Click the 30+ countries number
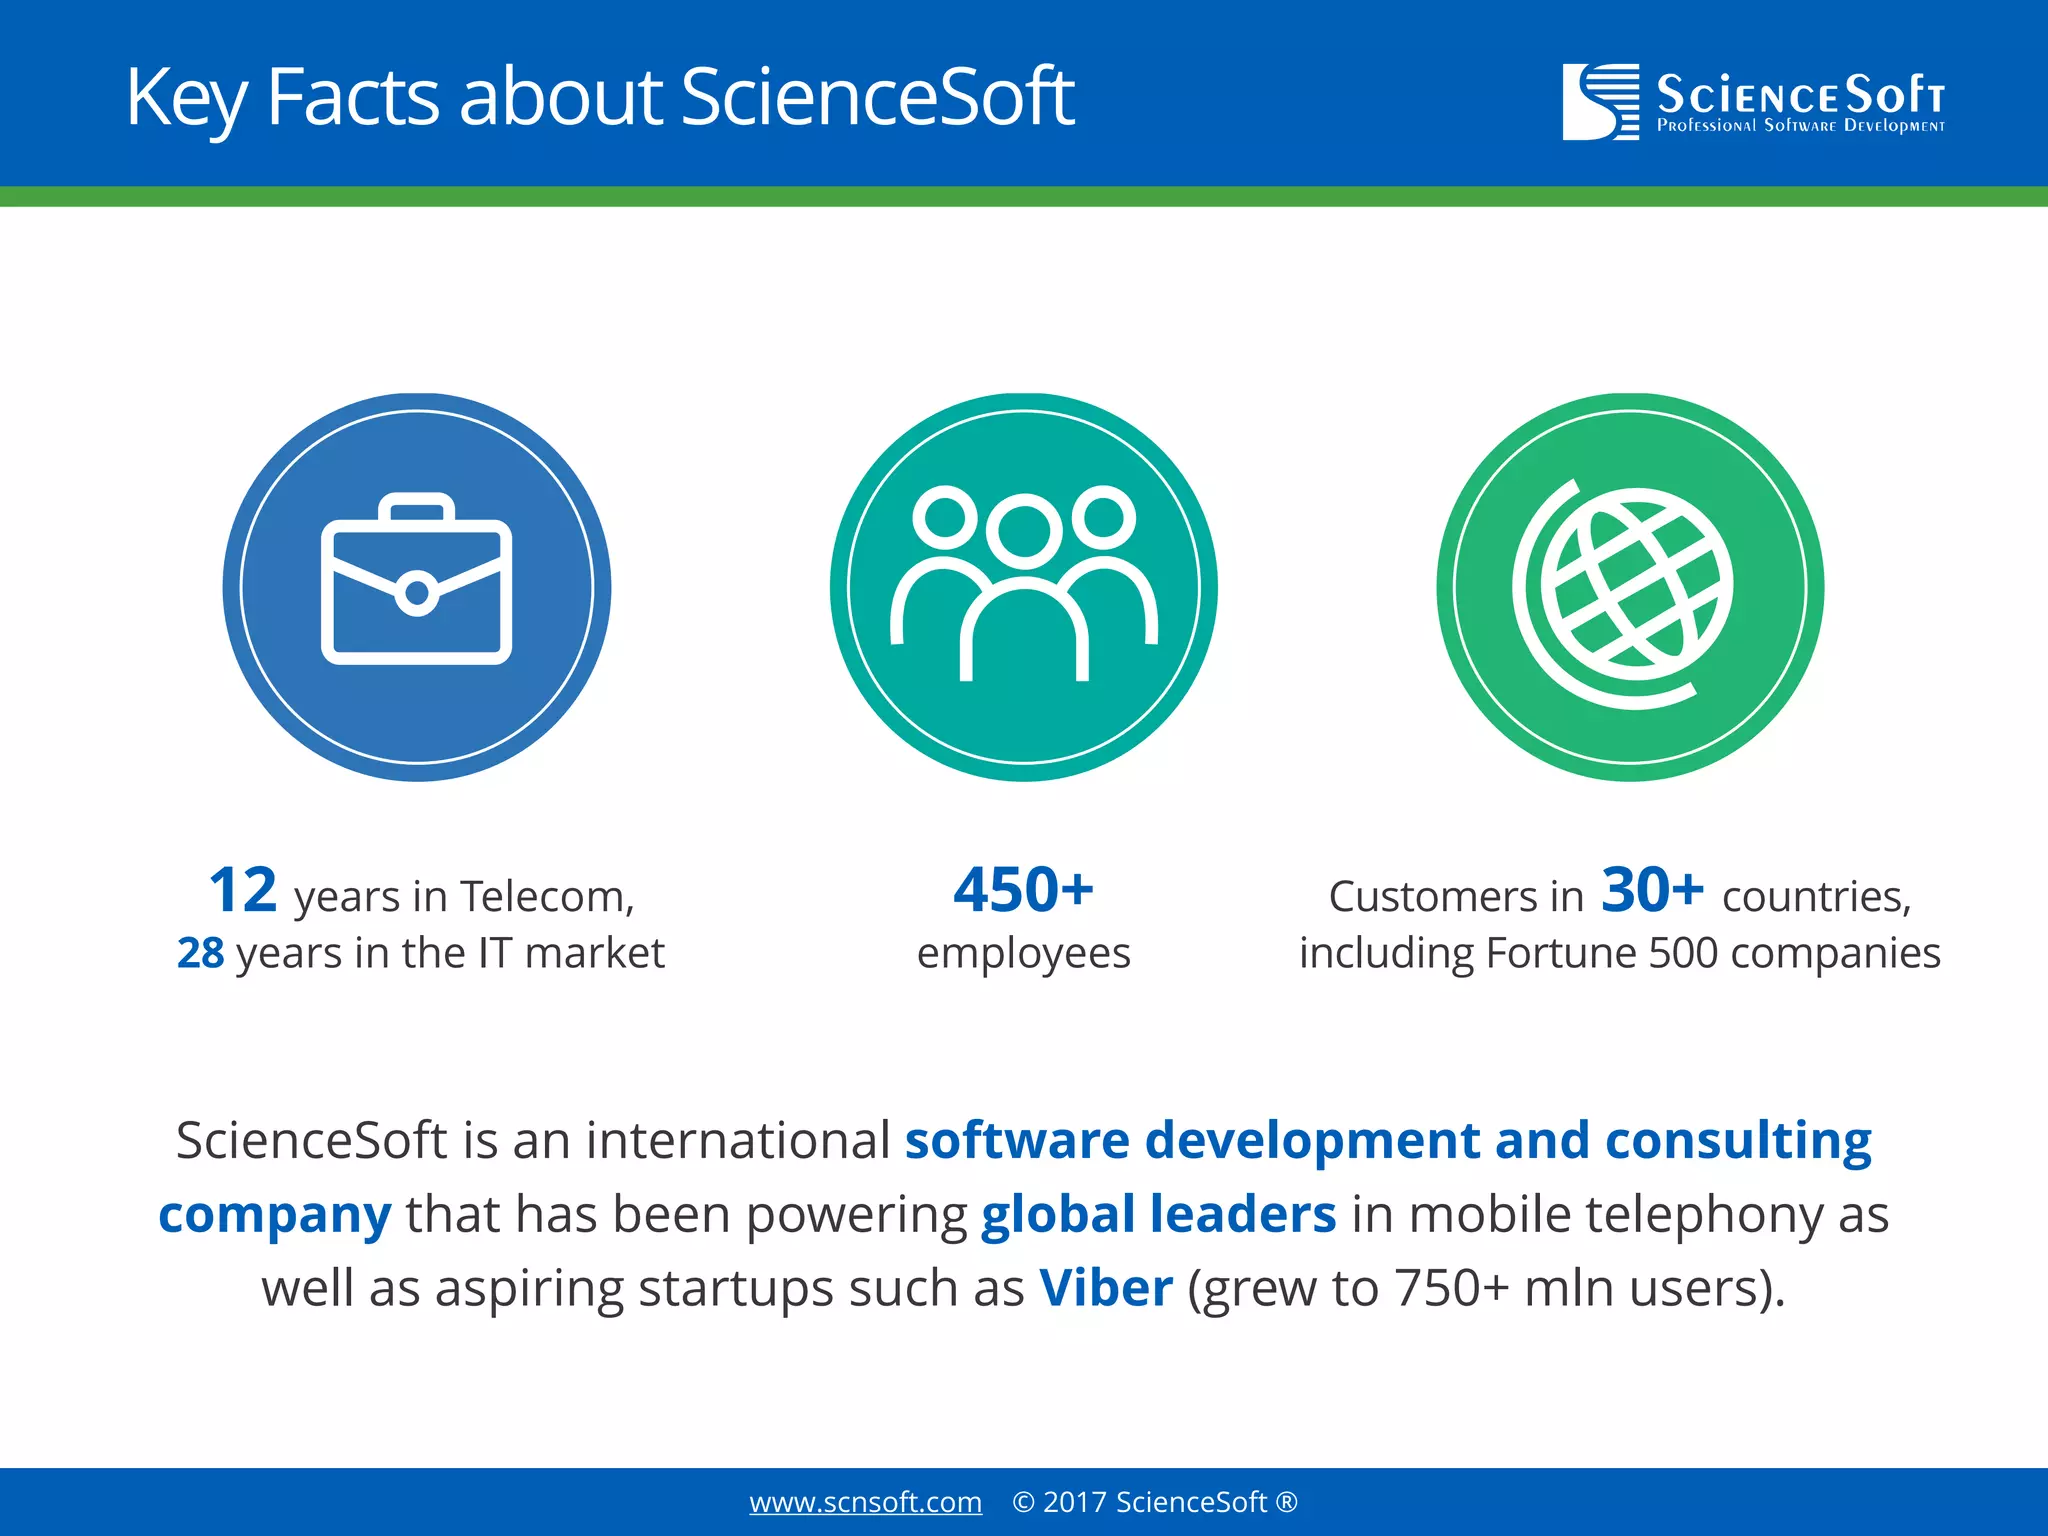The height and width of the screenshot is (1536, 2048). coord(1652,890)
